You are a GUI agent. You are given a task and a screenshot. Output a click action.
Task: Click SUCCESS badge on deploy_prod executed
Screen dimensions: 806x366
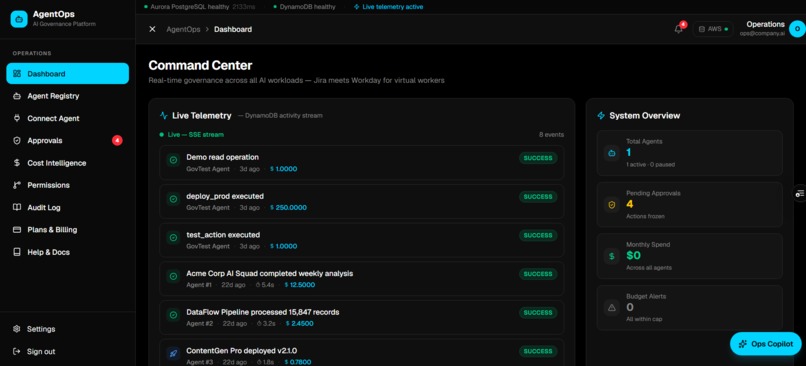[x=538, y=196]
